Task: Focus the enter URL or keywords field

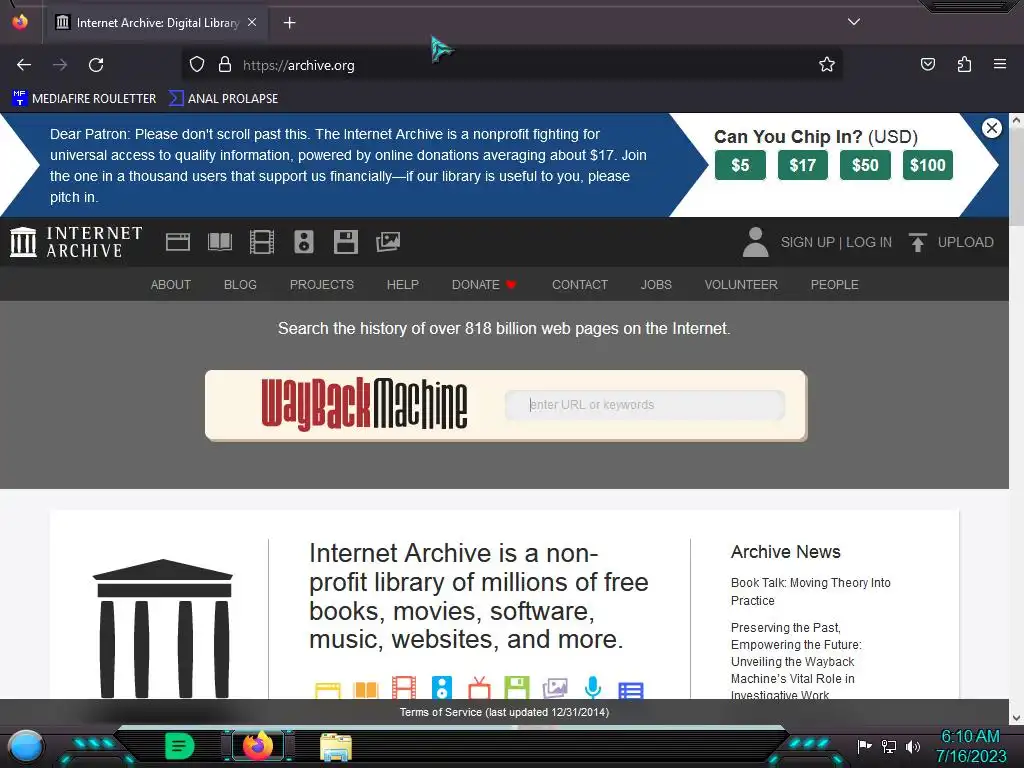Action: (645, 405)
